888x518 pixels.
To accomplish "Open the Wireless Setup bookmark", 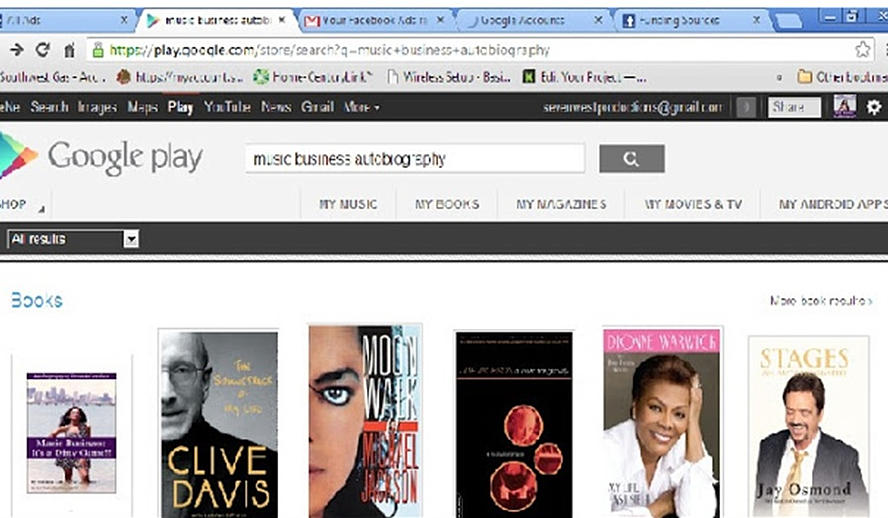I will (x=449, y=76).
